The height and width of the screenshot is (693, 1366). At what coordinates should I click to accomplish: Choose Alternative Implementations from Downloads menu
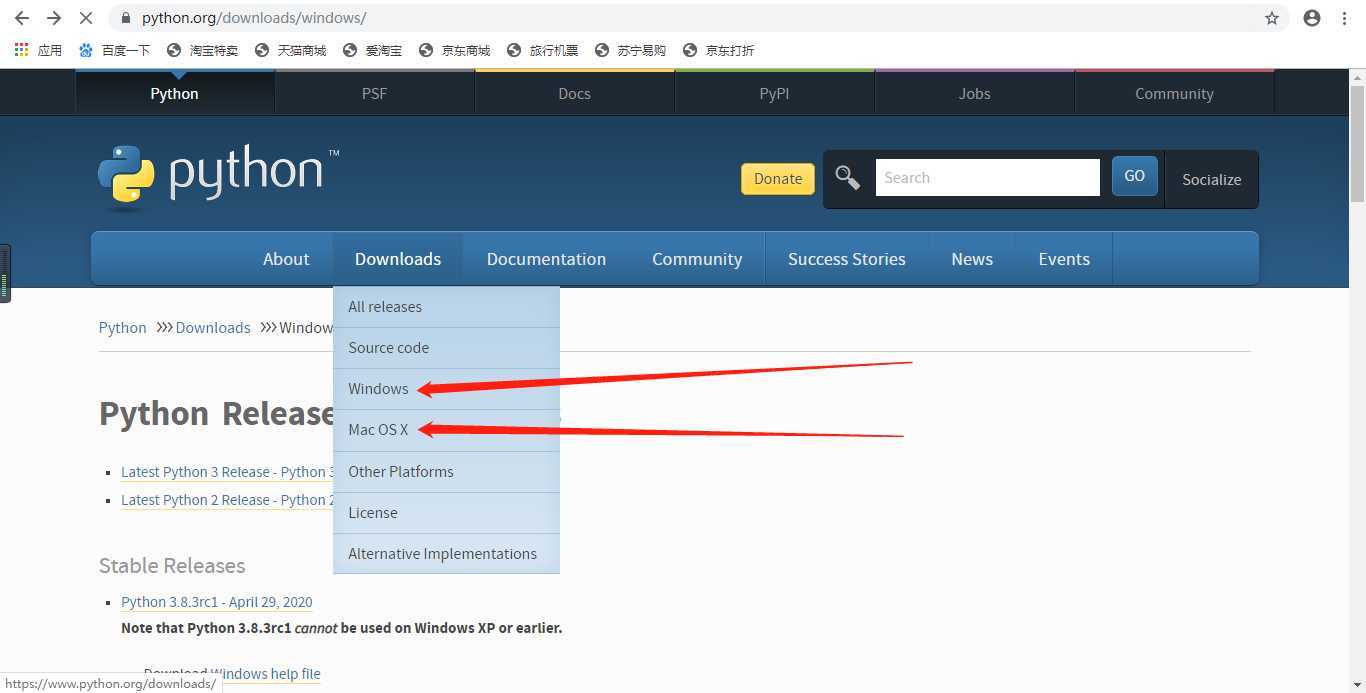click(x=446, y=554)
